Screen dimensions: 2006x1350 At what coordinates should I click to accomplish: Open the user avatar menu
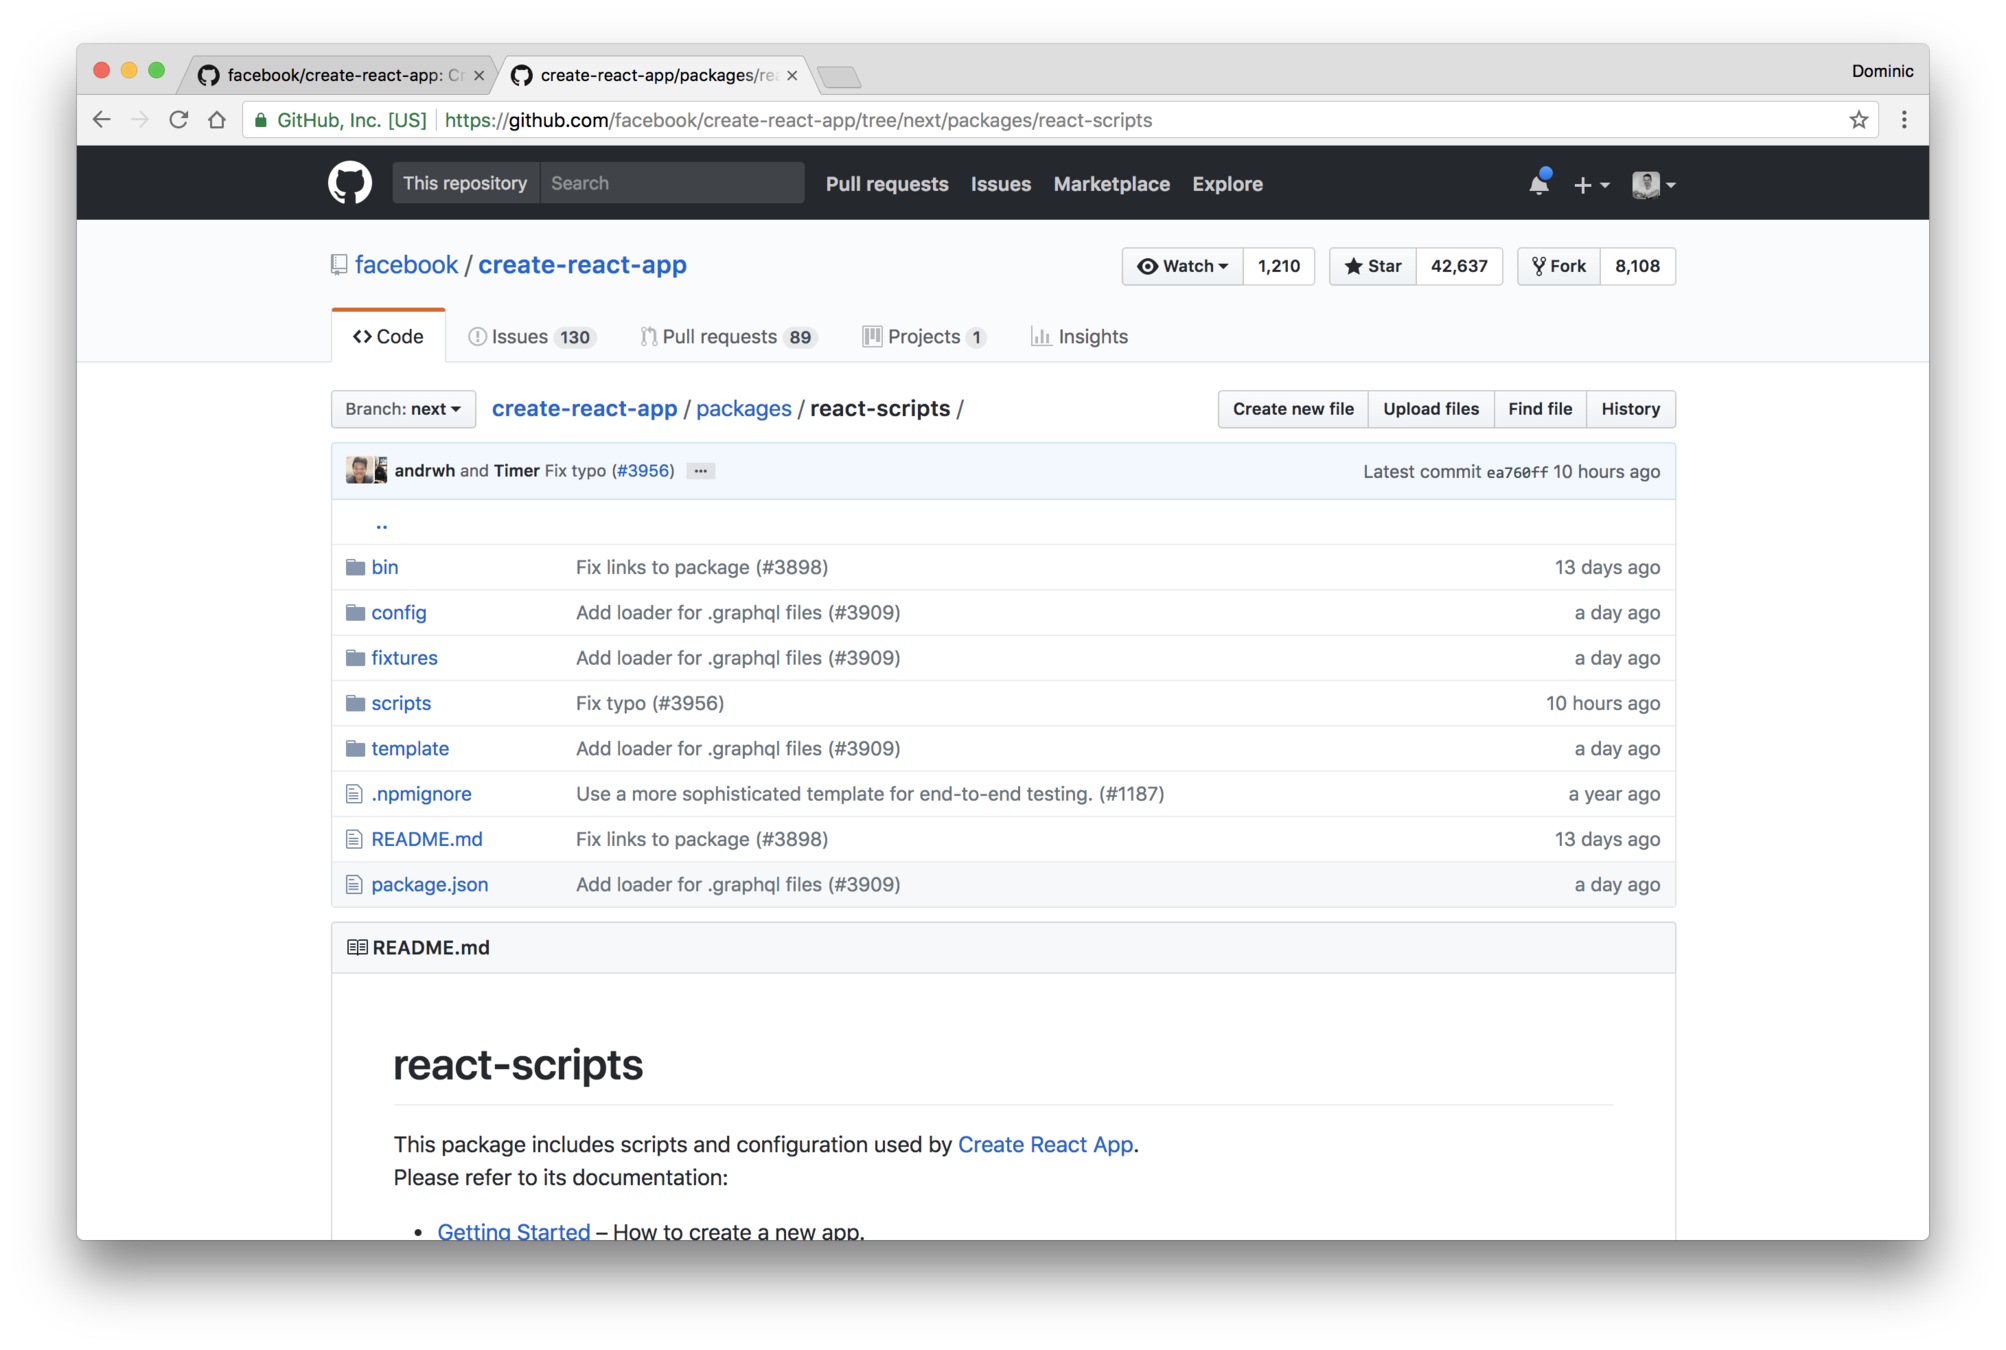tap(1653, 185)
